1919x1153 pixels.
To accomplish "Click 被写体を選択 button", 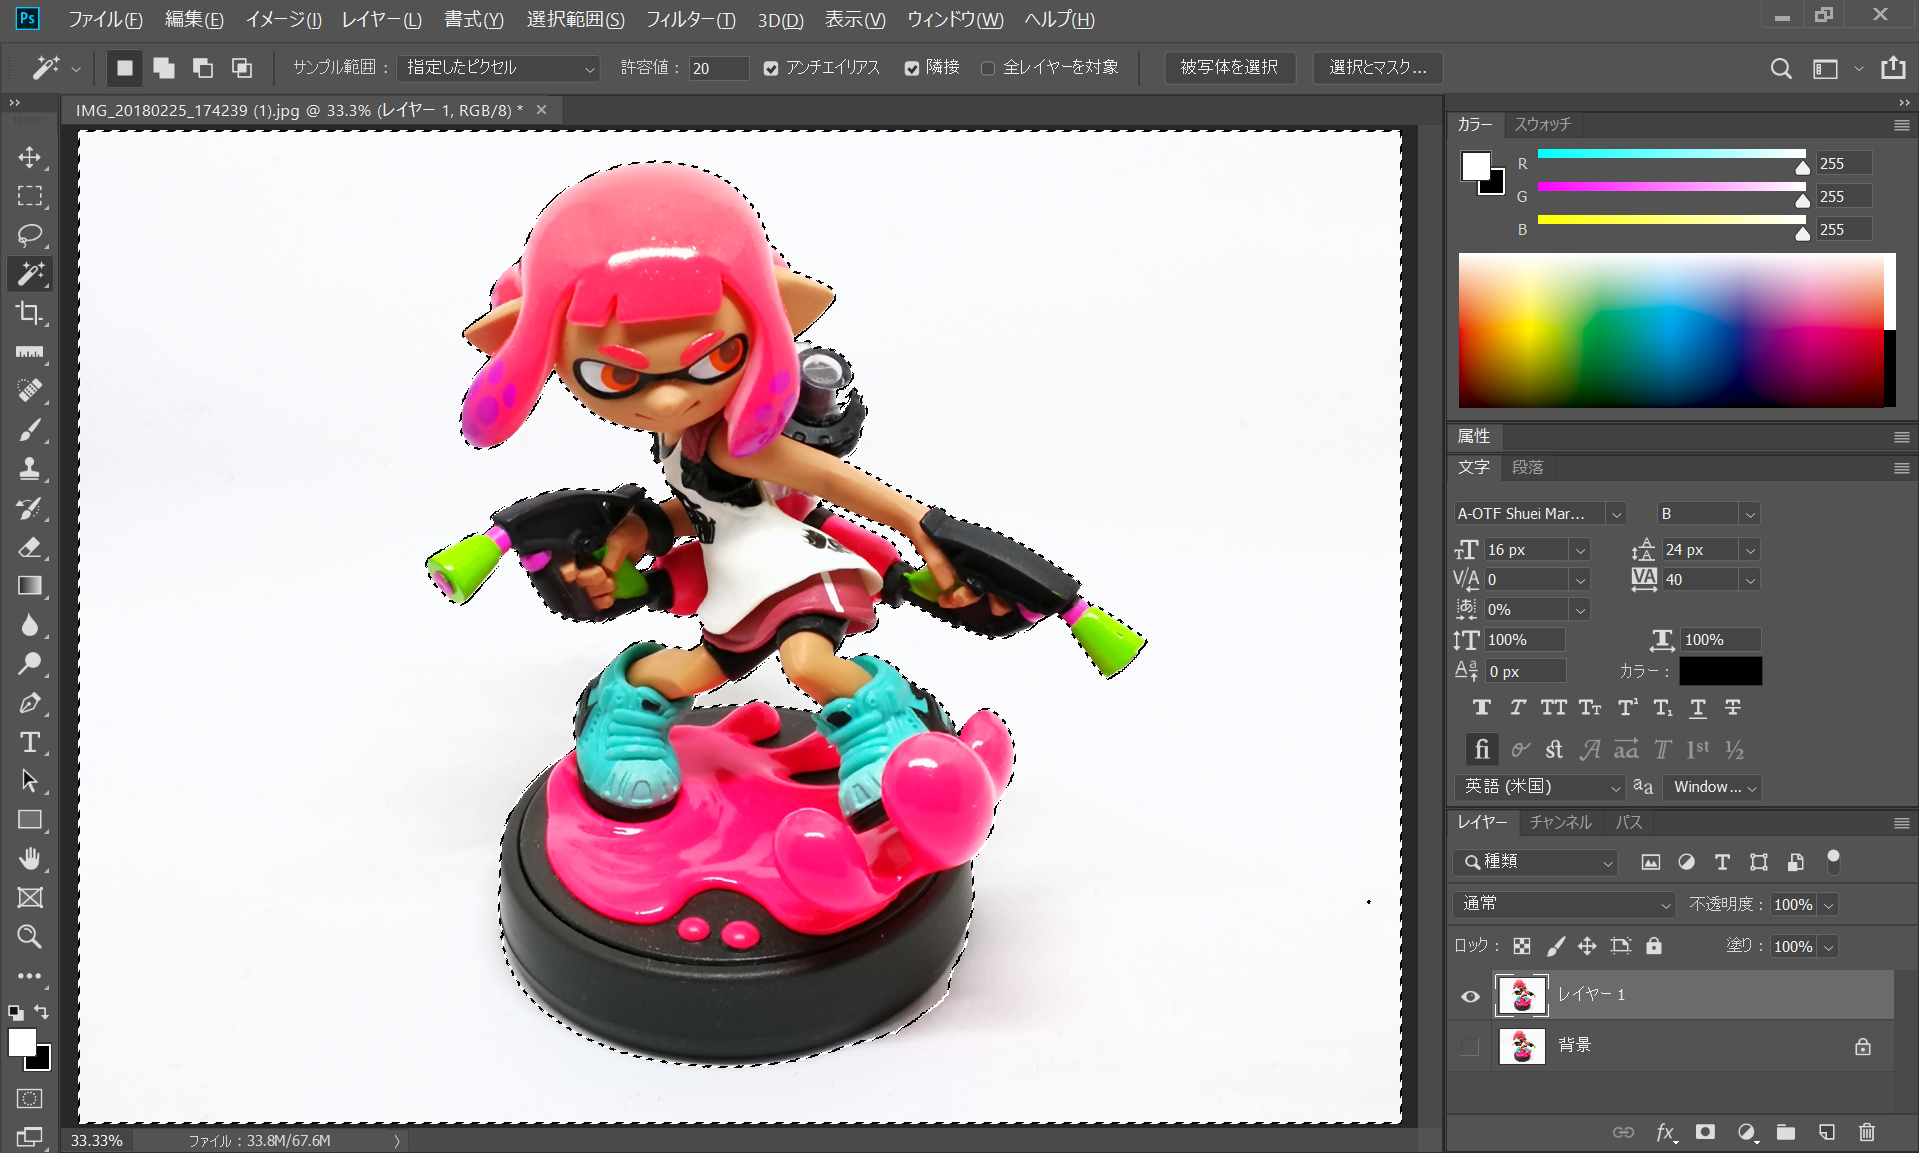I will tap(1229, 68).
